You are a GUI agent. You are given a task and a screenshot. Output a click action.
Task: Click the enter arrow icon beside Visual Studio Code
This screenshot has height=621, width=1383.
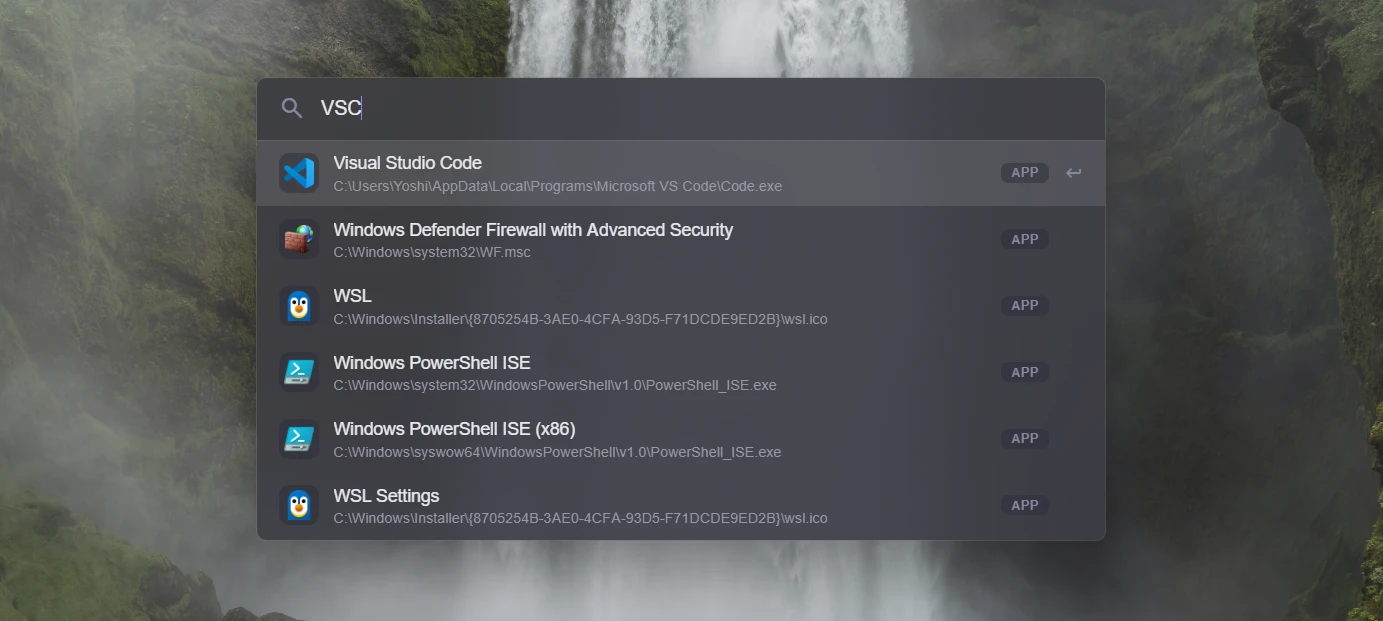point(1073,173)
